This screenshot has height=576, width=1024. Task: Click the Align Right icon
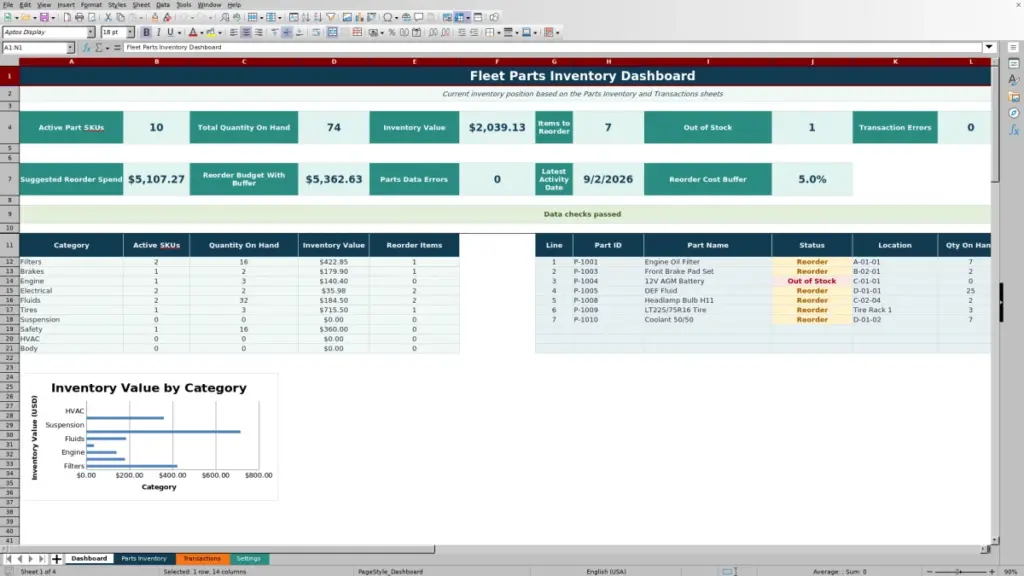[x=259, y=32]
